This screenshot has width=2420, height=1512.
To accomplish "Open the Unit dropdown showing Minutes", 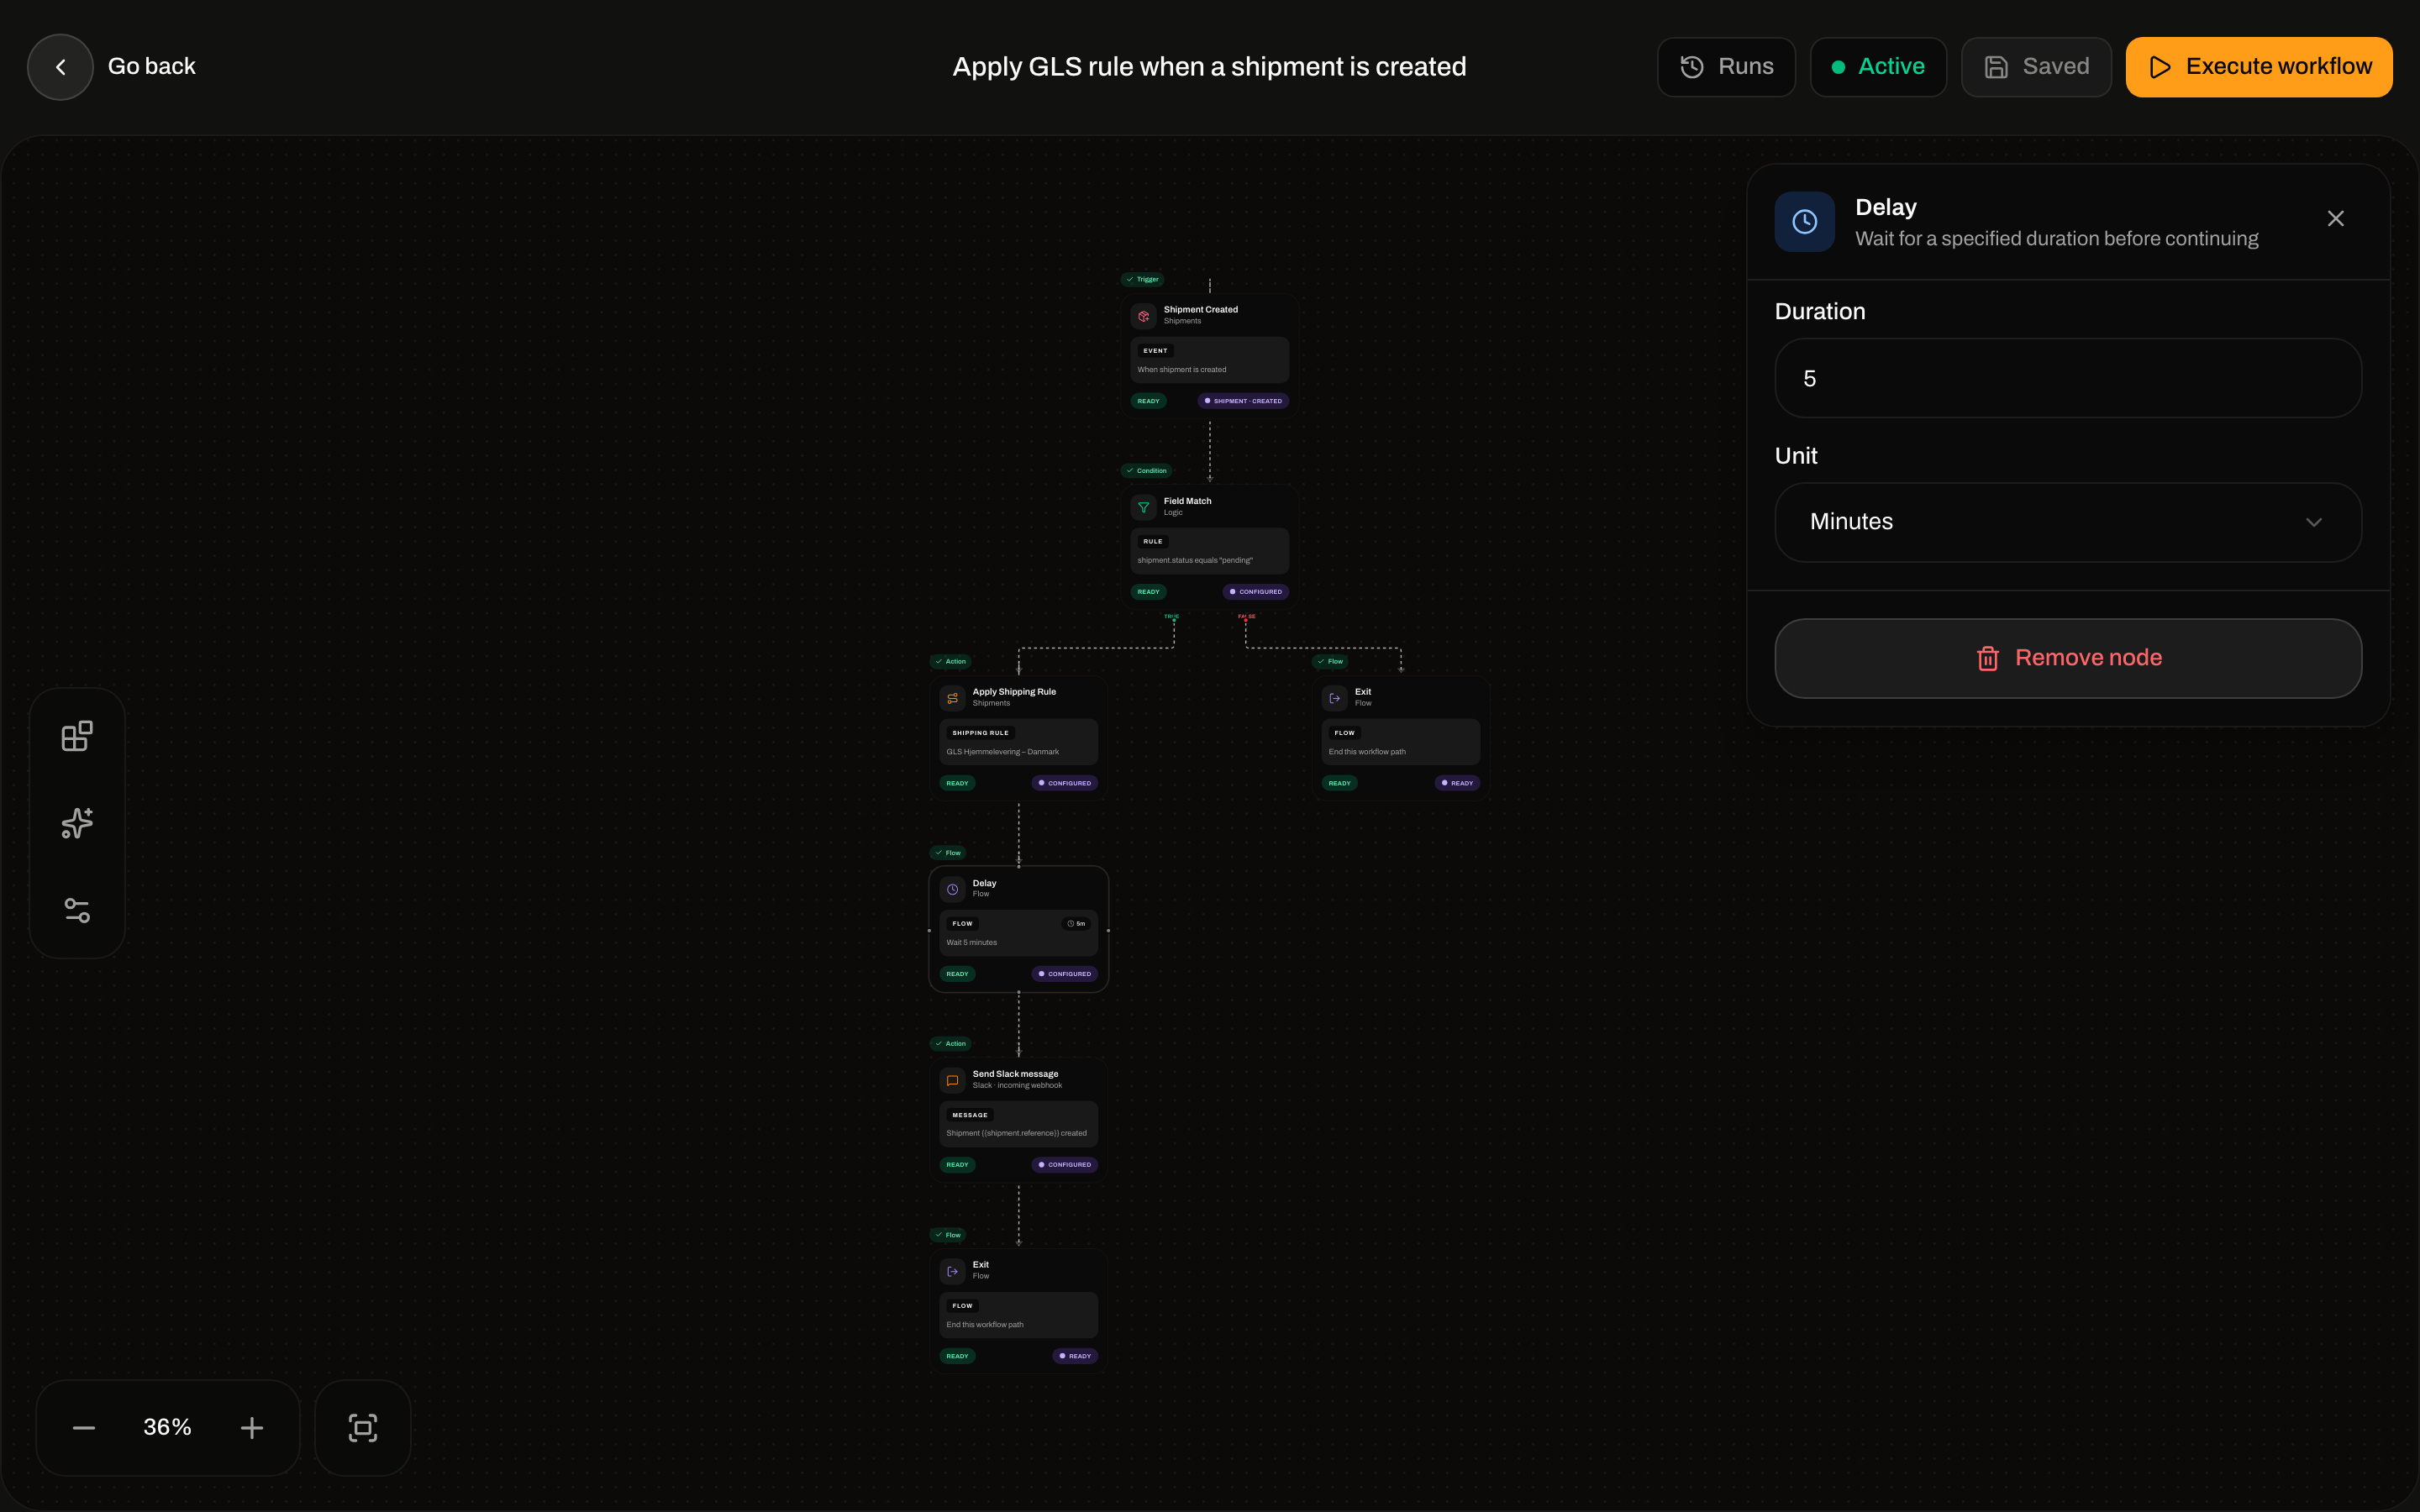I will pyautogui.click(x=2068, y=522).
